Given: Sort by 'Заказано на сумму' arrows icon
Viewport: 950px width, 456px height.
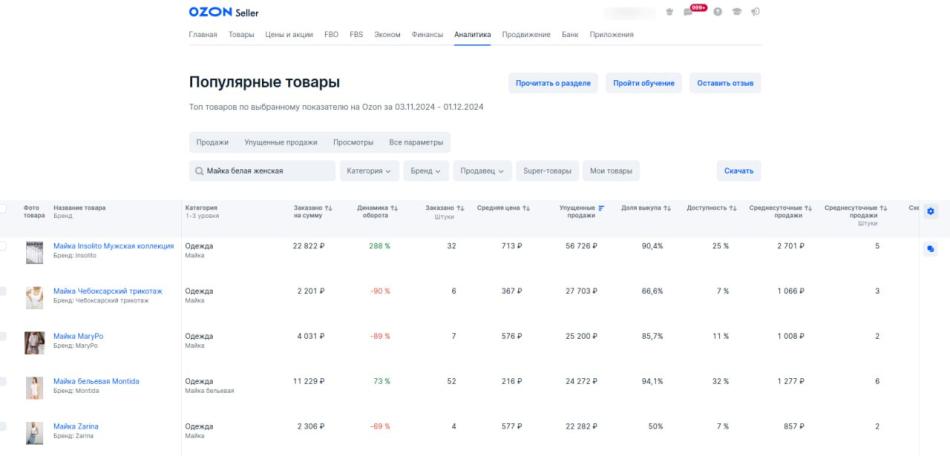Looking at the screenshot, I should tap(329, 208).
